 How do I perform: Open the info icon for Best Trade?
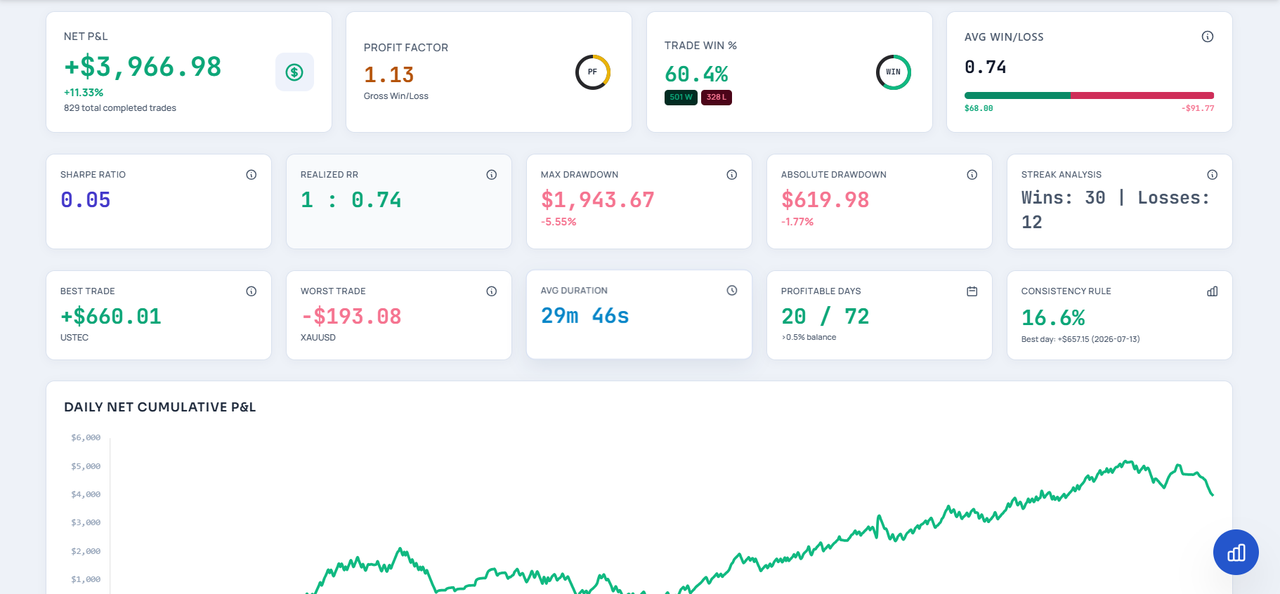point(251,291)
